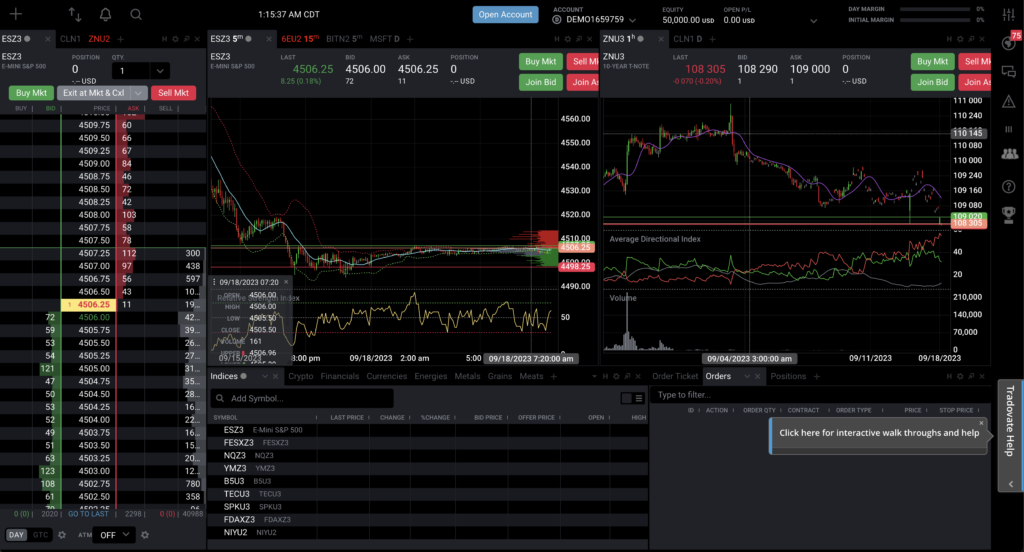Screen dimensions: 1024x552
Task: Open the Orders tab dropdown chevron
Action: click(746, 376)
